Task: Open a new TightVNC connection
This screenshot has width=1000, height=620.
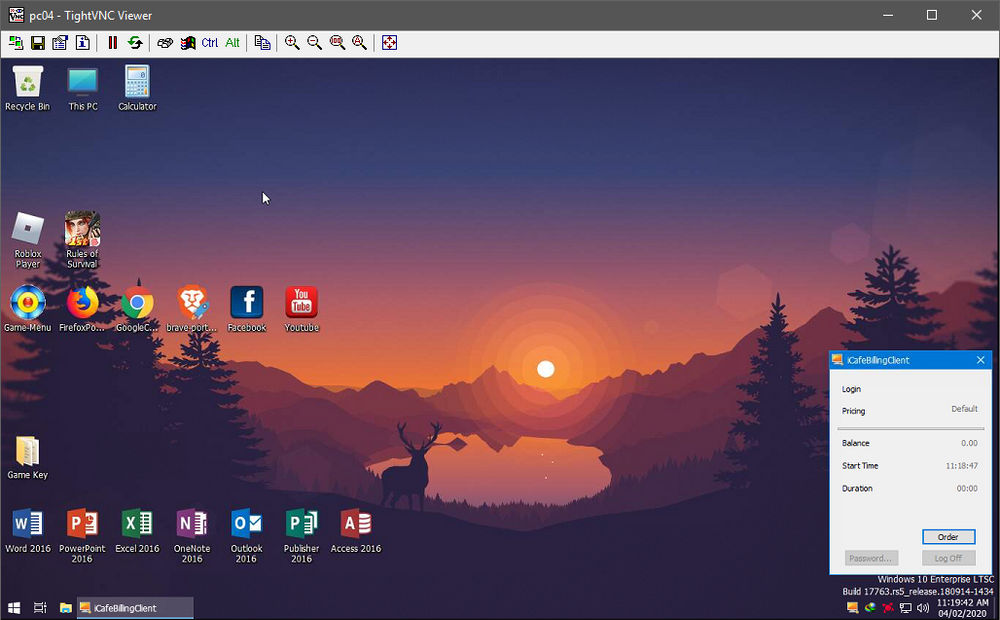Action: [x=14, y=42]
